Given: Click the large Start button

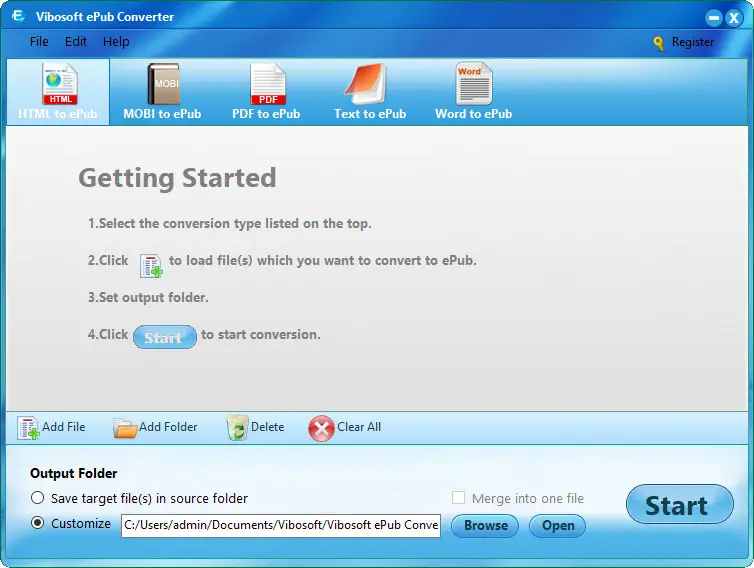Looking at the screenshot, I should [x=680, y=505].
